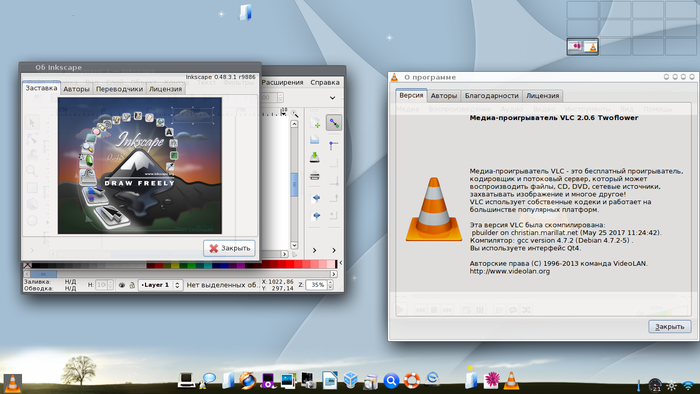Viewport: 700px width, 394px height.
Task: Click Inkscape's import icon below the printer
Action: coord(316,198)
